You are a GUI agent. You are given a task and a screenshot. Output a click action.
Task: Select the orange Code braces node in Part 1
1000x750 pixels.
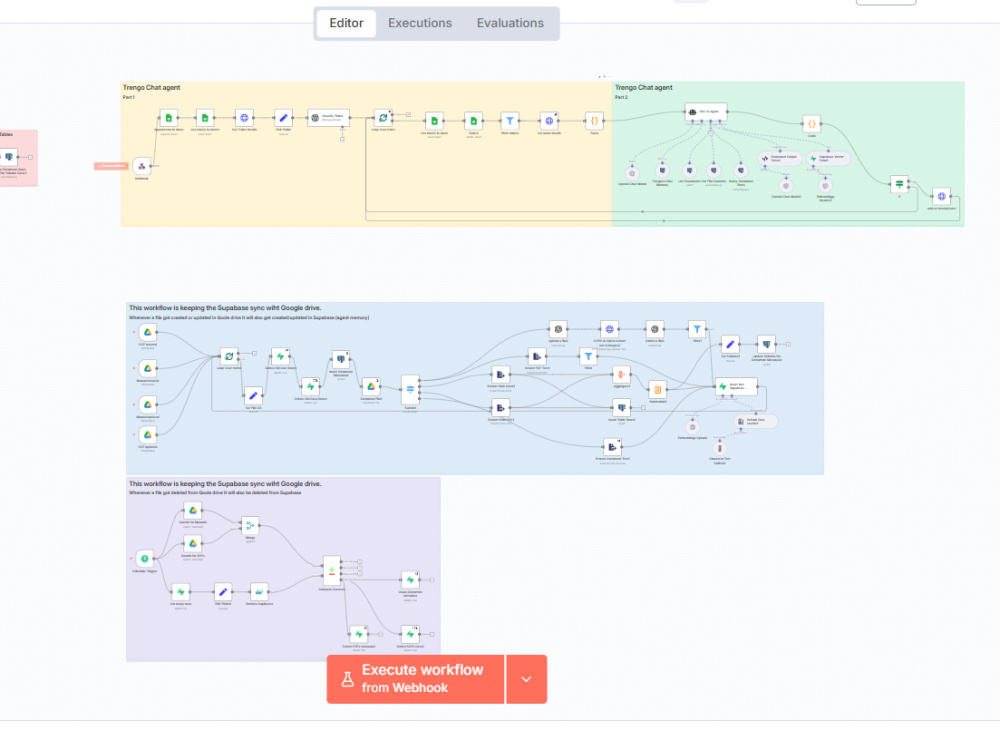click(x=594, y=121)
